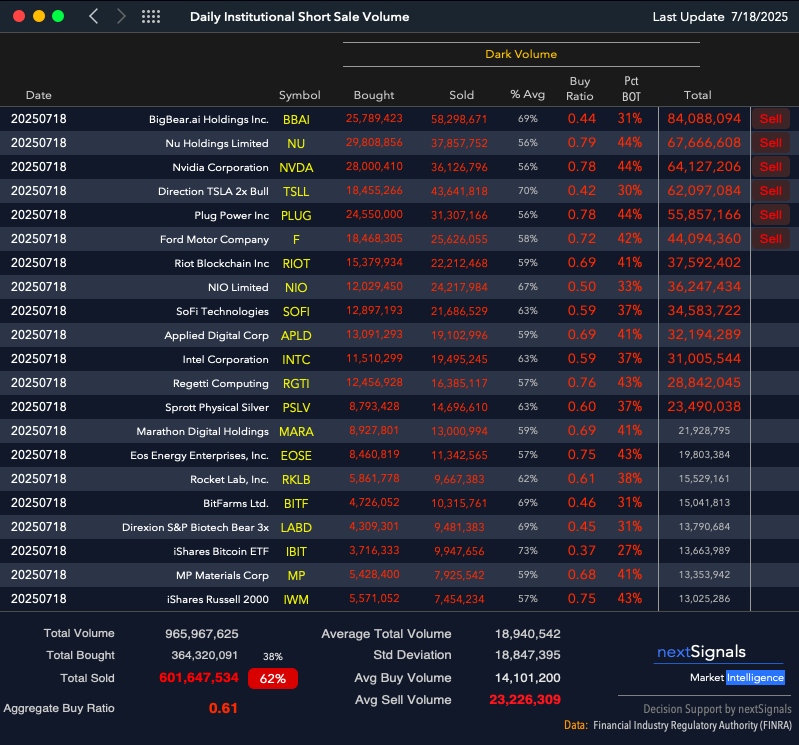Go back with the left chevron arrow
This screenshot has width=799, height=745.
pyautogui.click(x=93, y=16)
